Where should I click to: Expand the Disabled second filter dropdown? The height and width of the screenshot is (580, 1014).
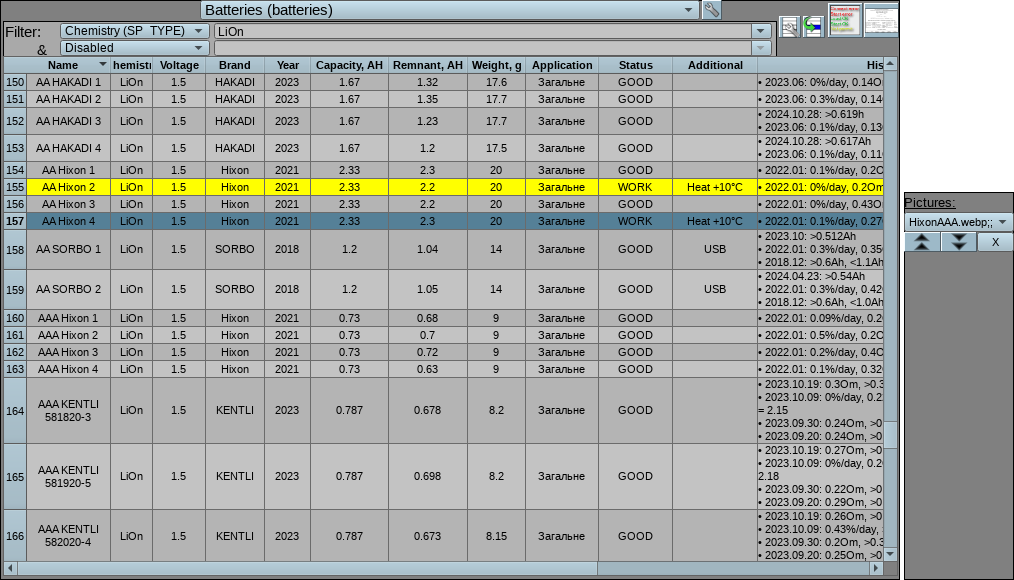(x=199, y=48)
